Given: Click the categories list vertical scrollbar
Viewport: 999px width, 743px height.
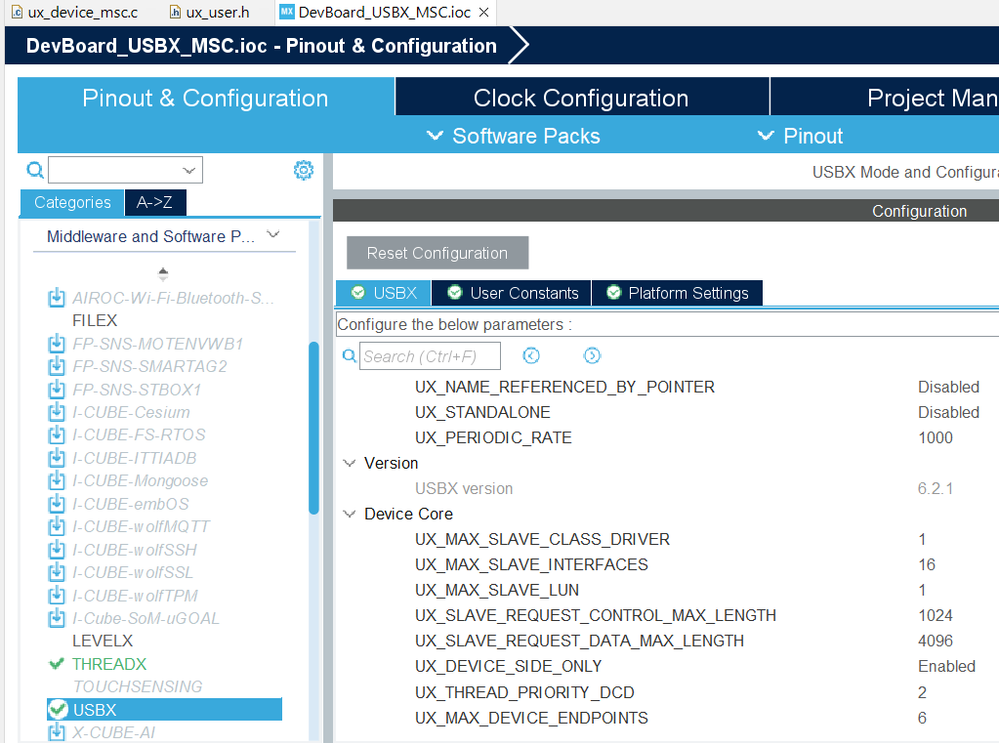Looking at the screenshot, I should point(313,427).
